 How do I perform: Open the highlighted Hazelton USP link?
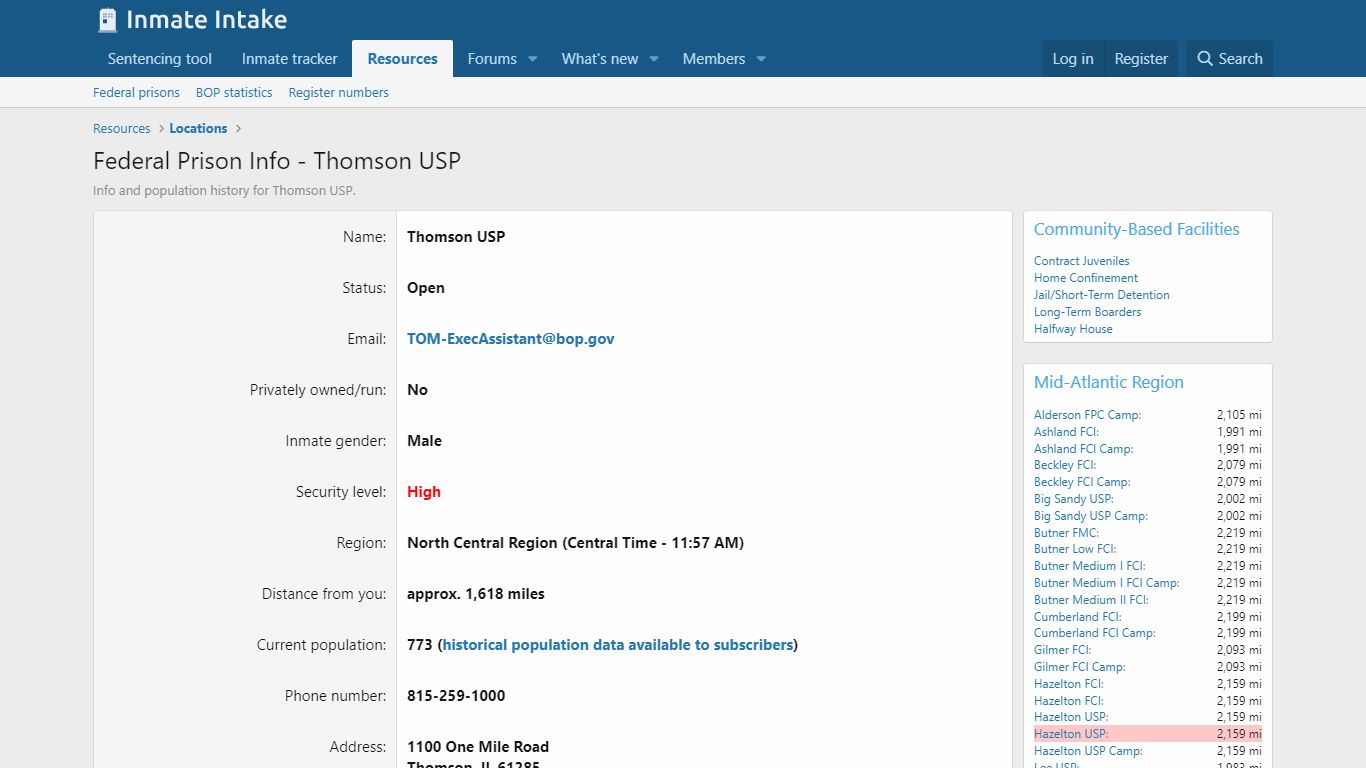1071,734
